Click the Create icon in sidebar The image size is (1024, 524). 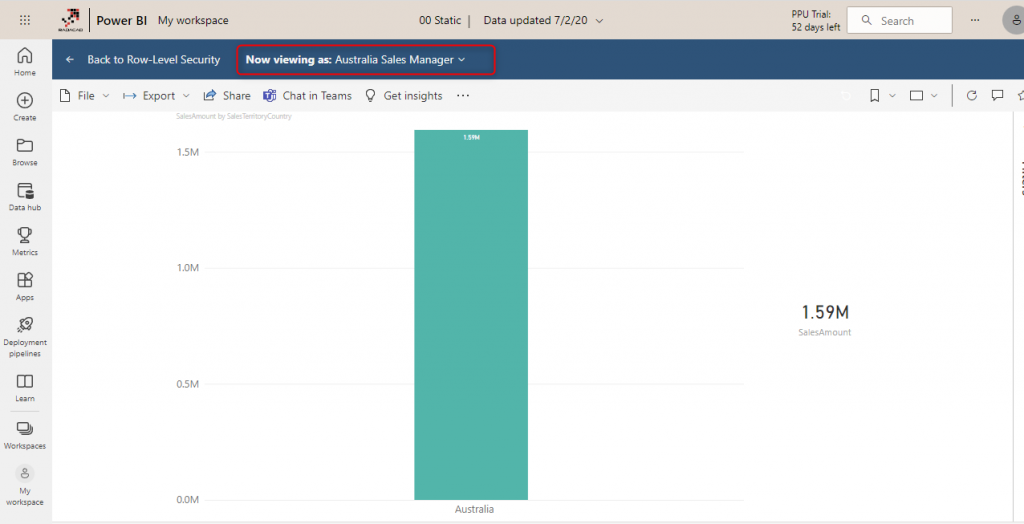[25, 106]
